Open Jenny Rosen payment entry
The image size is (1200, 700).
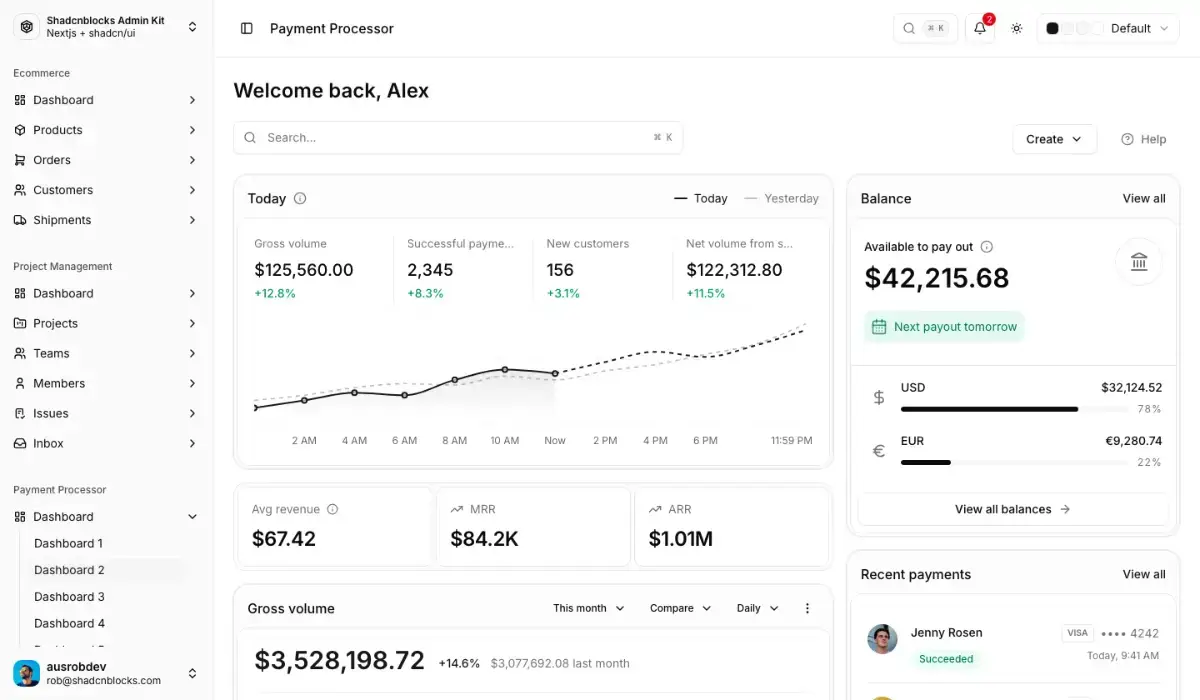1013,645
